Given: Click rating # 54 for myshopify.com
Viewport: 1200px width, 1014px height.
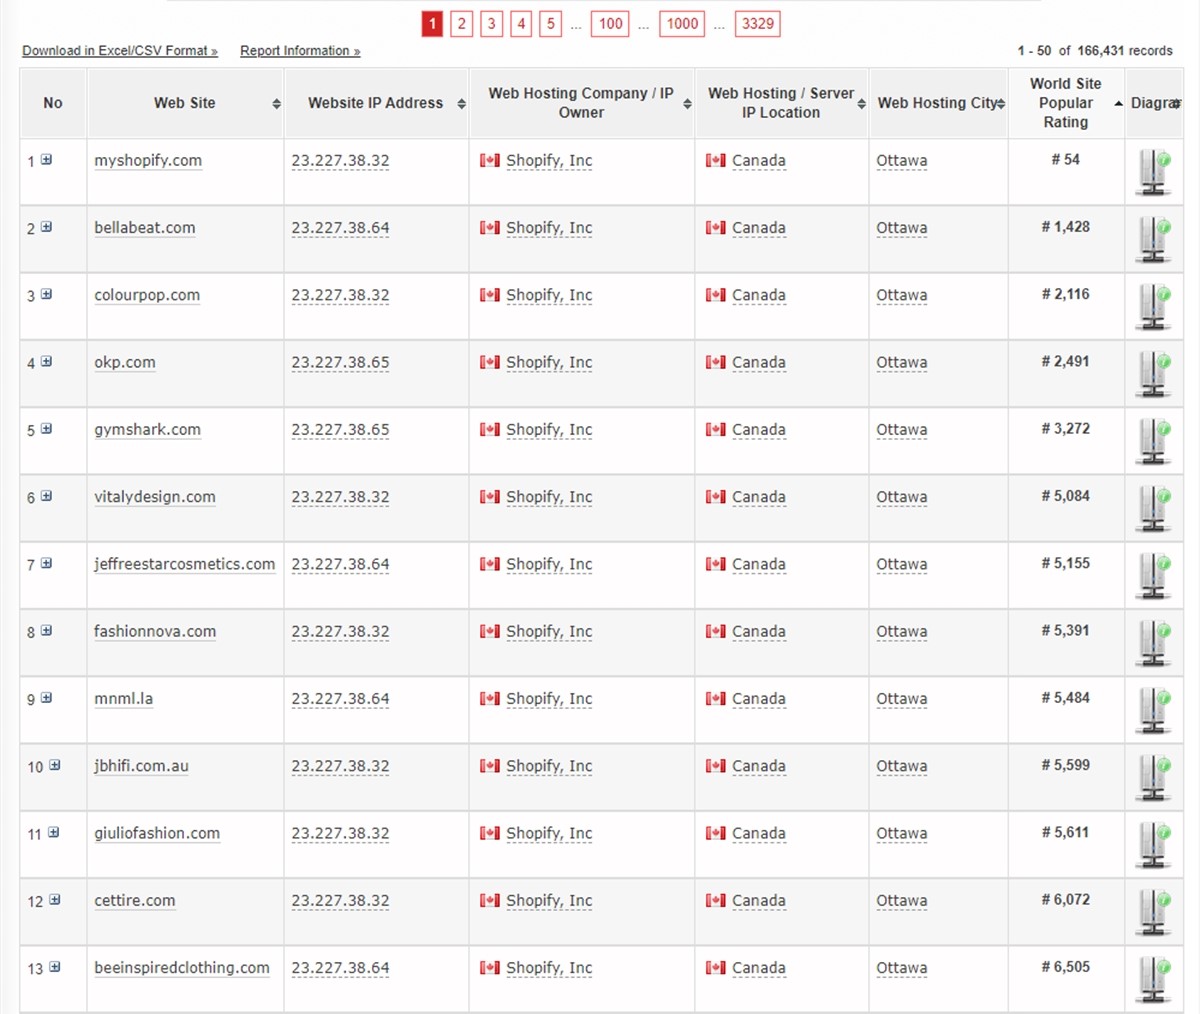Looking at the screenshot, I should 1066,159.
